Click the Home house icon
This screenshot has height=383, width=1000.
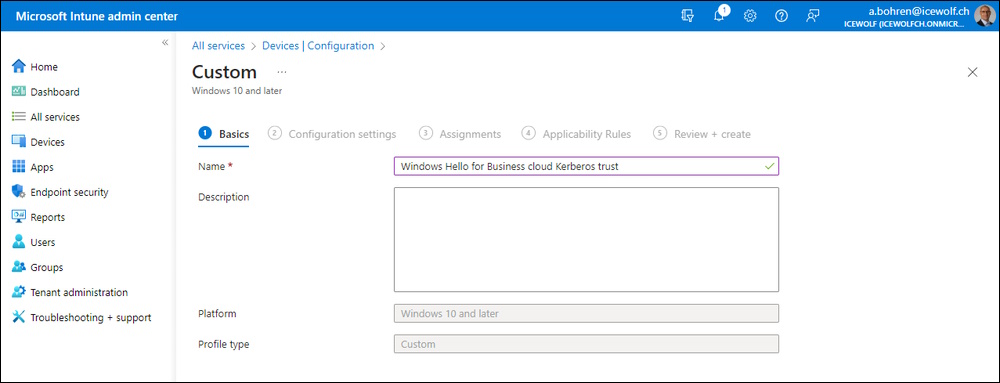click(x=18, y=66)
